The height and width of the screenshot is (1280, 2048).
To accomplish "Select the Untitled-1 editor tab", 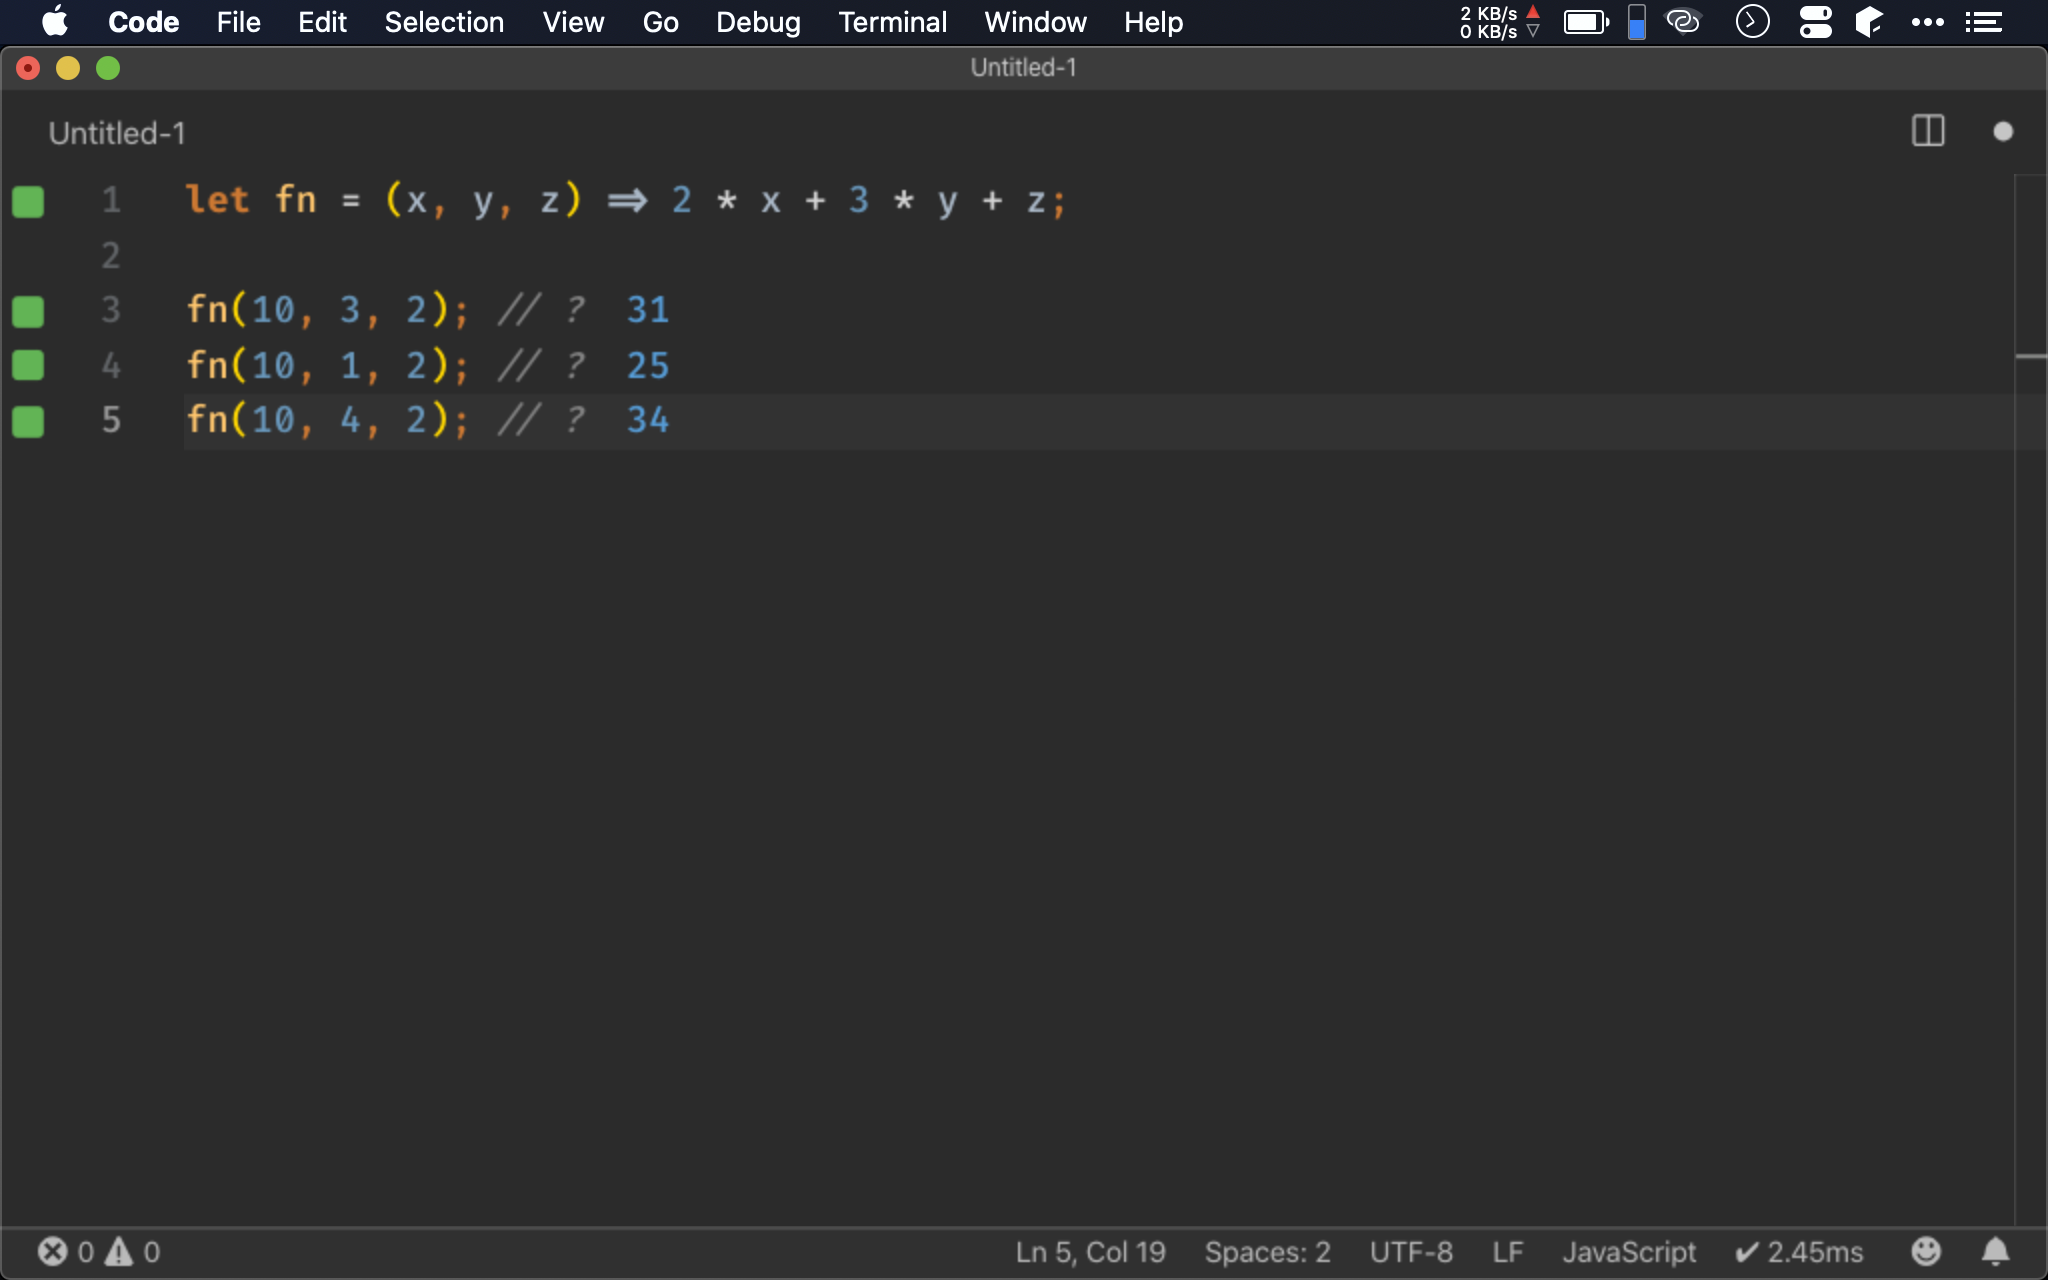I will [117, 133].
